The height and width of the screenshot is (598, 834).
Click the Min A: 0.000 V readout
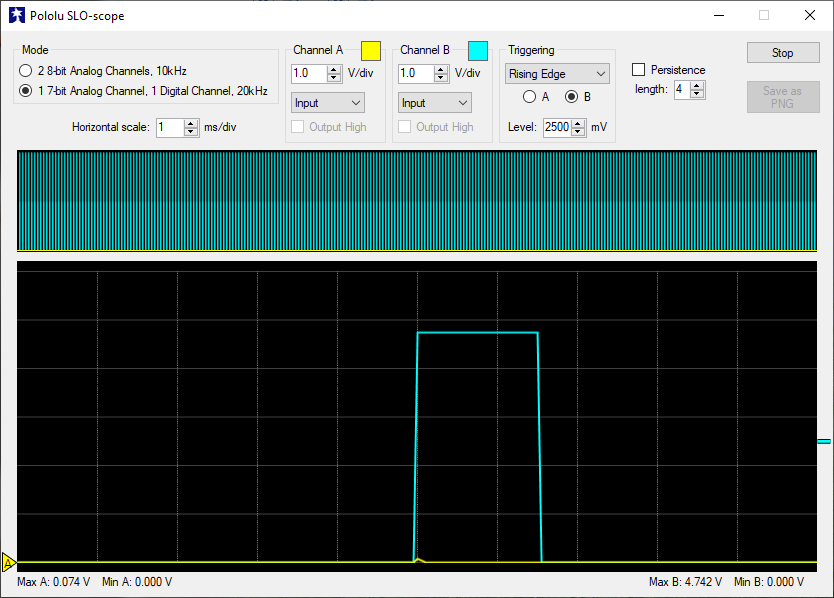click(x=137, y=582)
